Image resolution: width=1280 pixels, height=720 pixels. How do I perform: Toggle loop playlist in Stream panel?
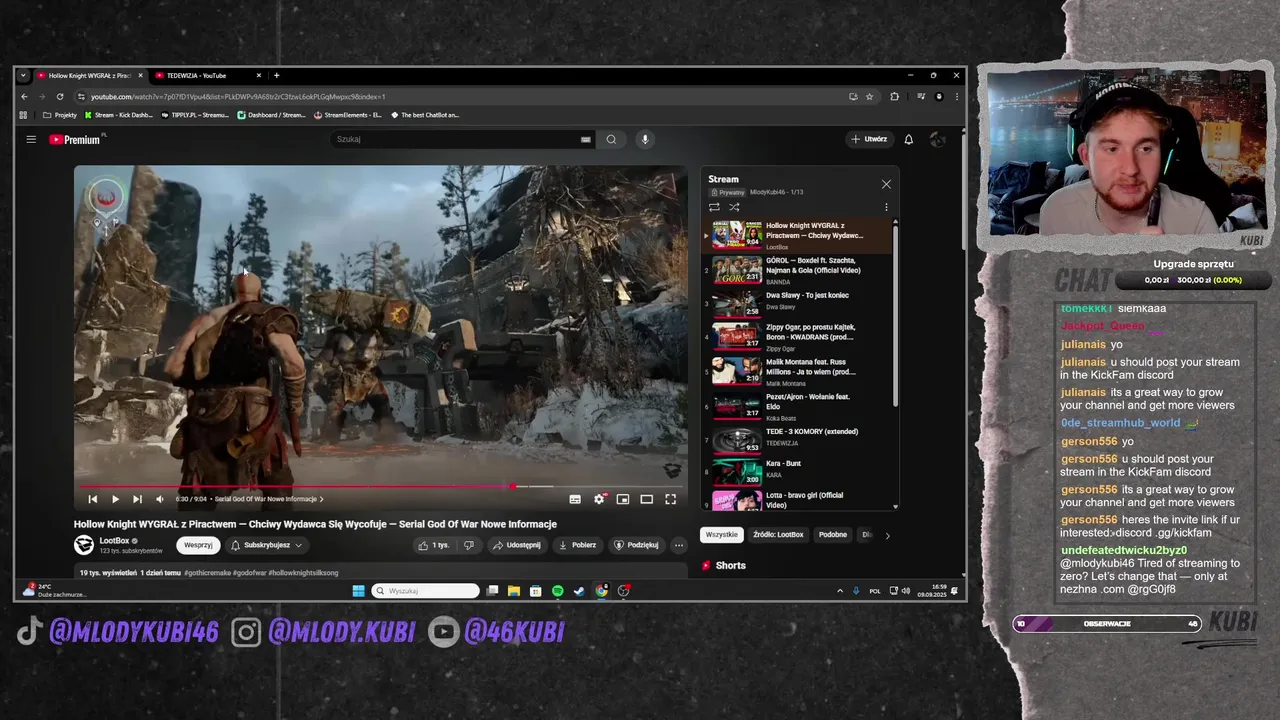(x=714, y=207)
